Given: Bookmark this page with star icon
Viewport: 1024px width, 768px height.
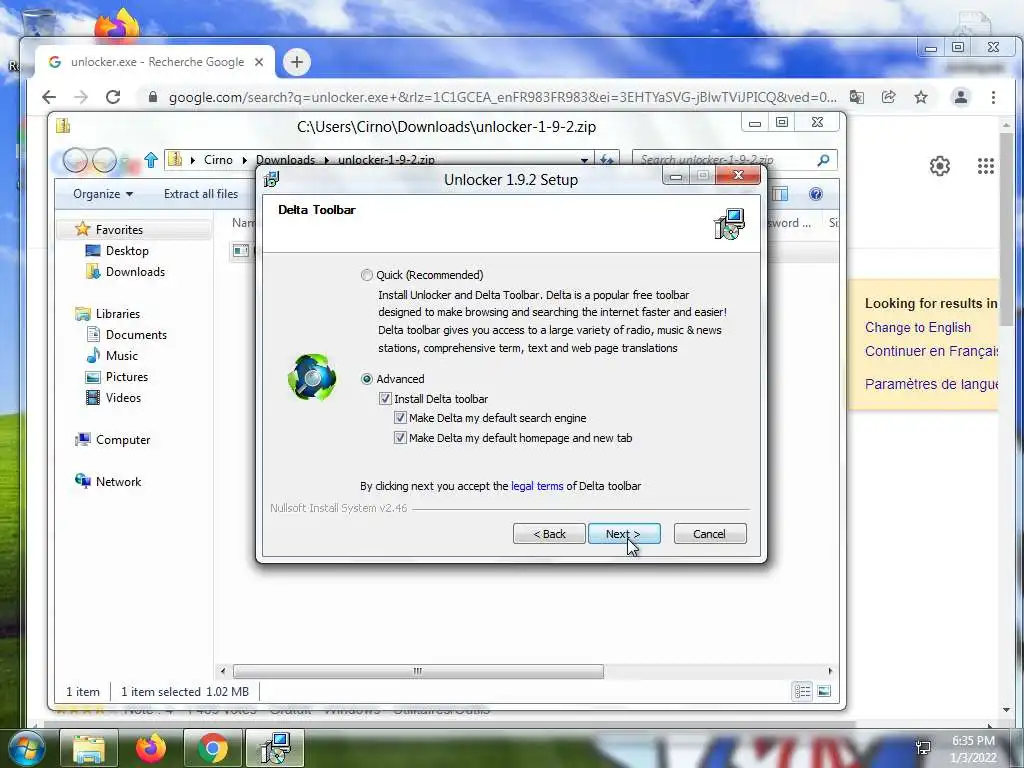Looking at the screenshot, I should point(921,97).
